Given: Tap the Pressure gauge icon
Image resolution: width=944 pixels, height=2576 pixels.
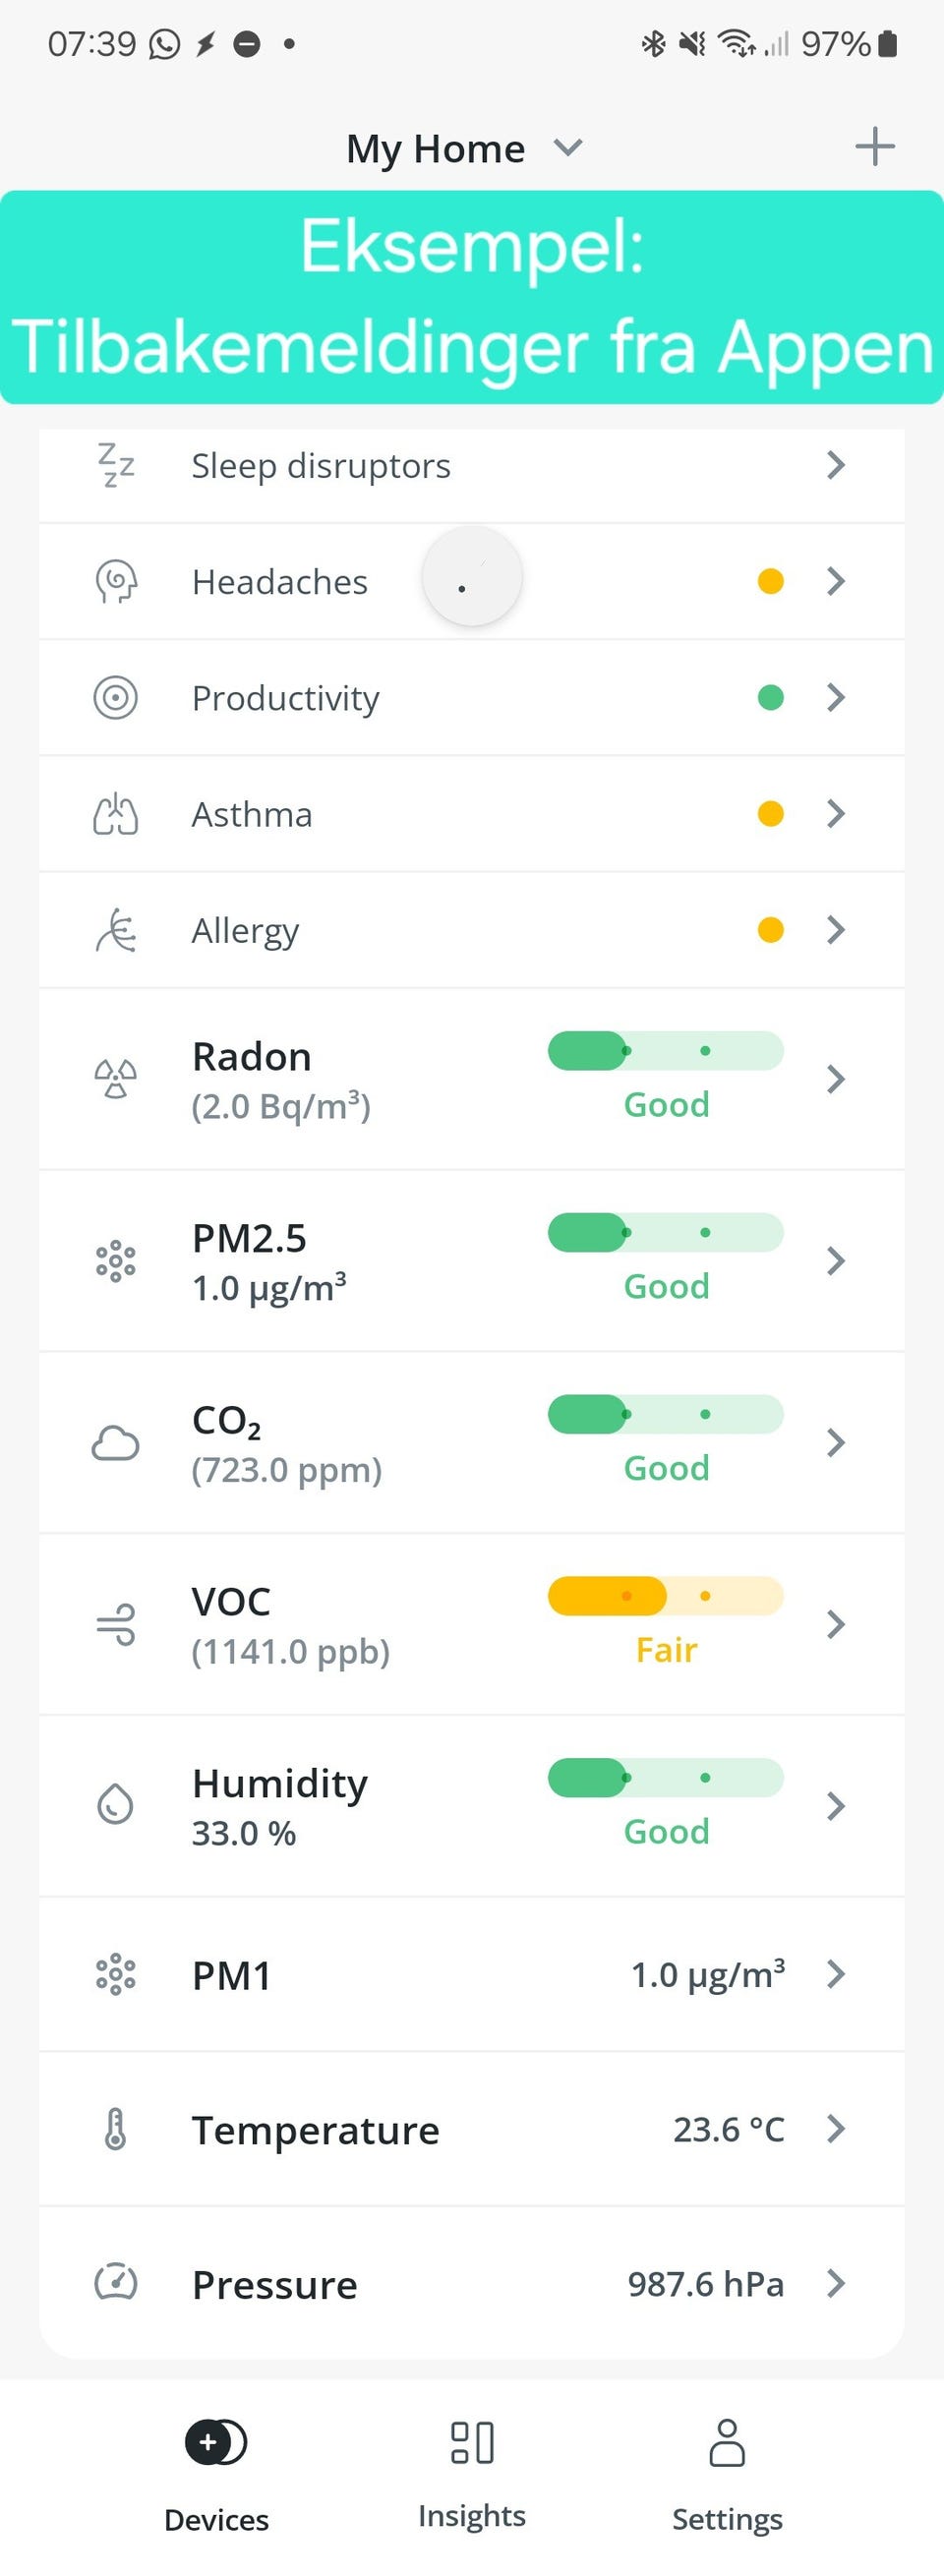Looking at the screenshot, I should [116, 2283].
